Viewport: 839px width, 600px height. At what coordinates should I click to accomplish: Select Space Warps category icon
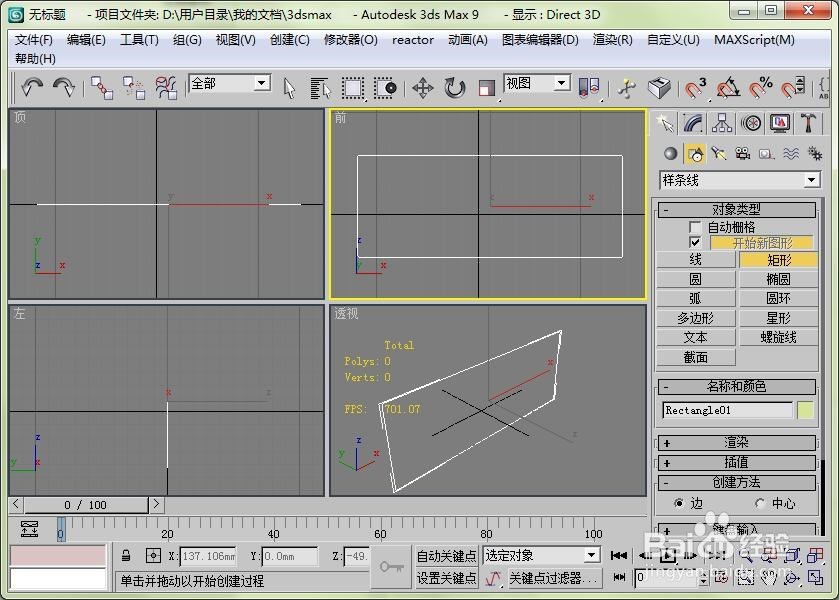pos(791,154)
